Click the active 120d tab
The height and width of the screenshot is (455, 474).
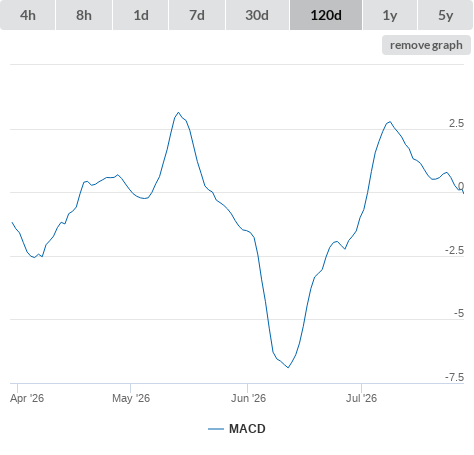tap(326, 15)
